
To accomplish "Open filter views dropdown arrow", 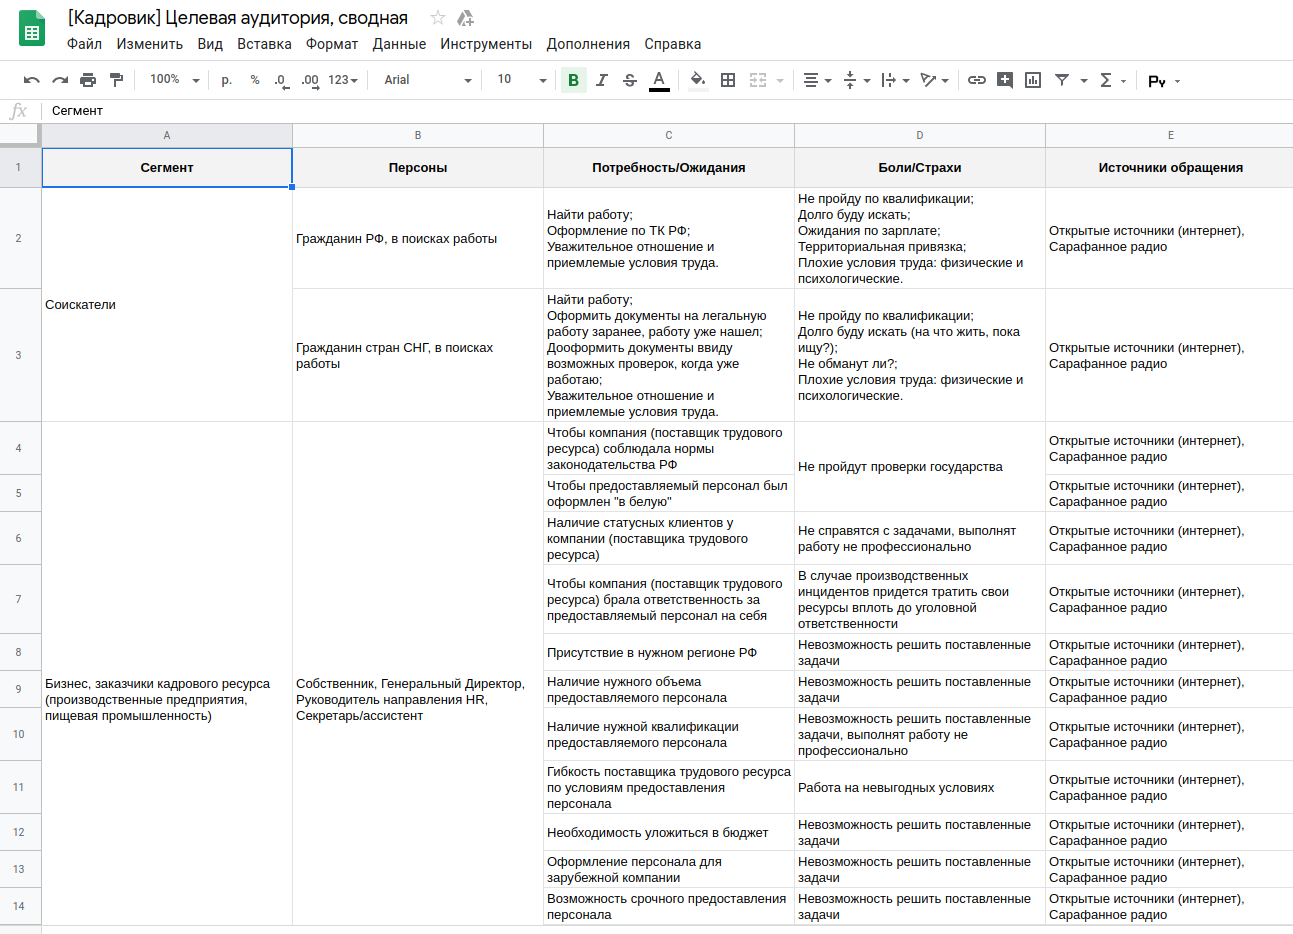I will [1084, 81].
